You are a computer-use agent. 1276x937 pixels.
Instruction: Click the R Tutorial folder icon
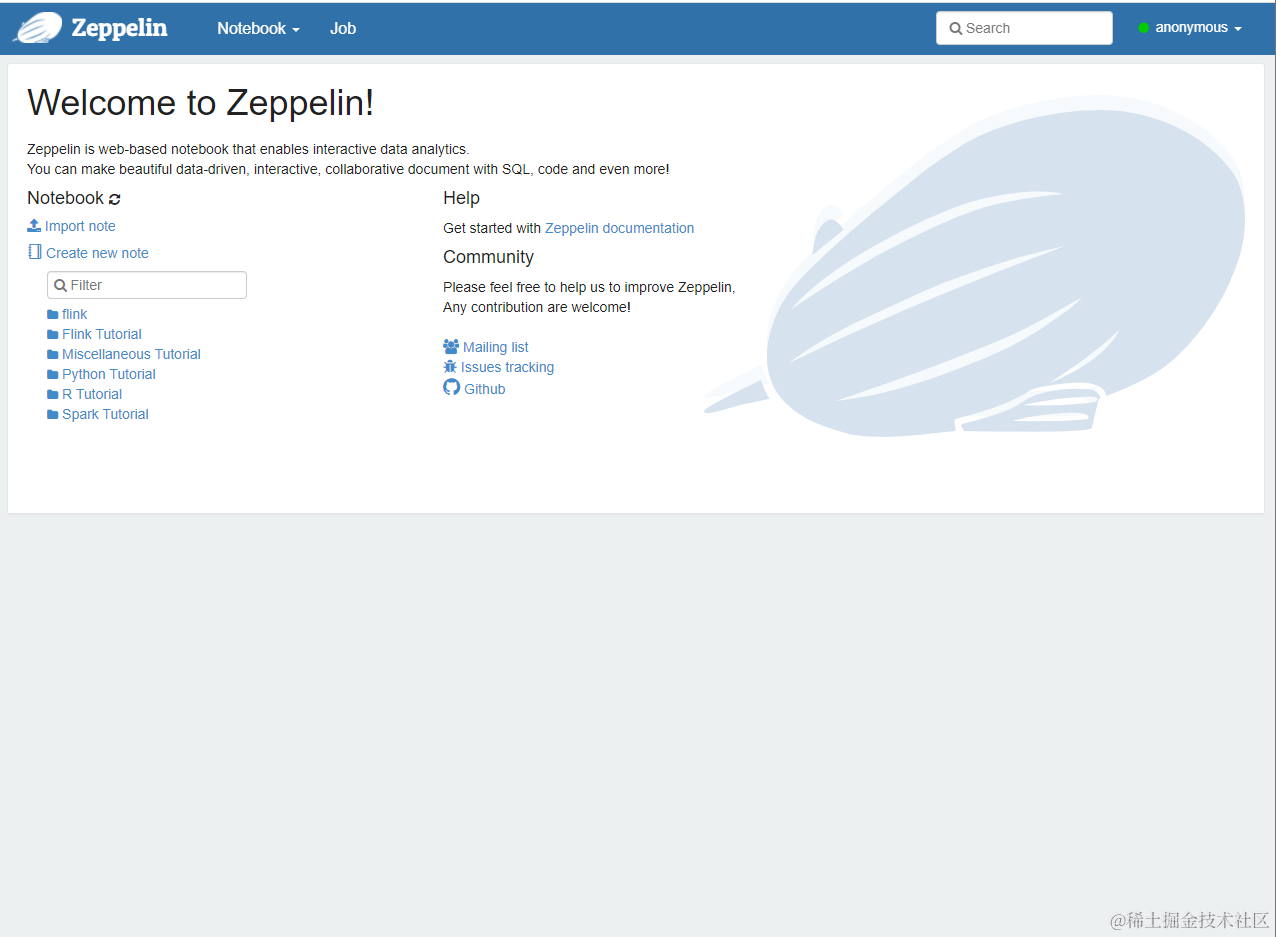tap(53, 394)
